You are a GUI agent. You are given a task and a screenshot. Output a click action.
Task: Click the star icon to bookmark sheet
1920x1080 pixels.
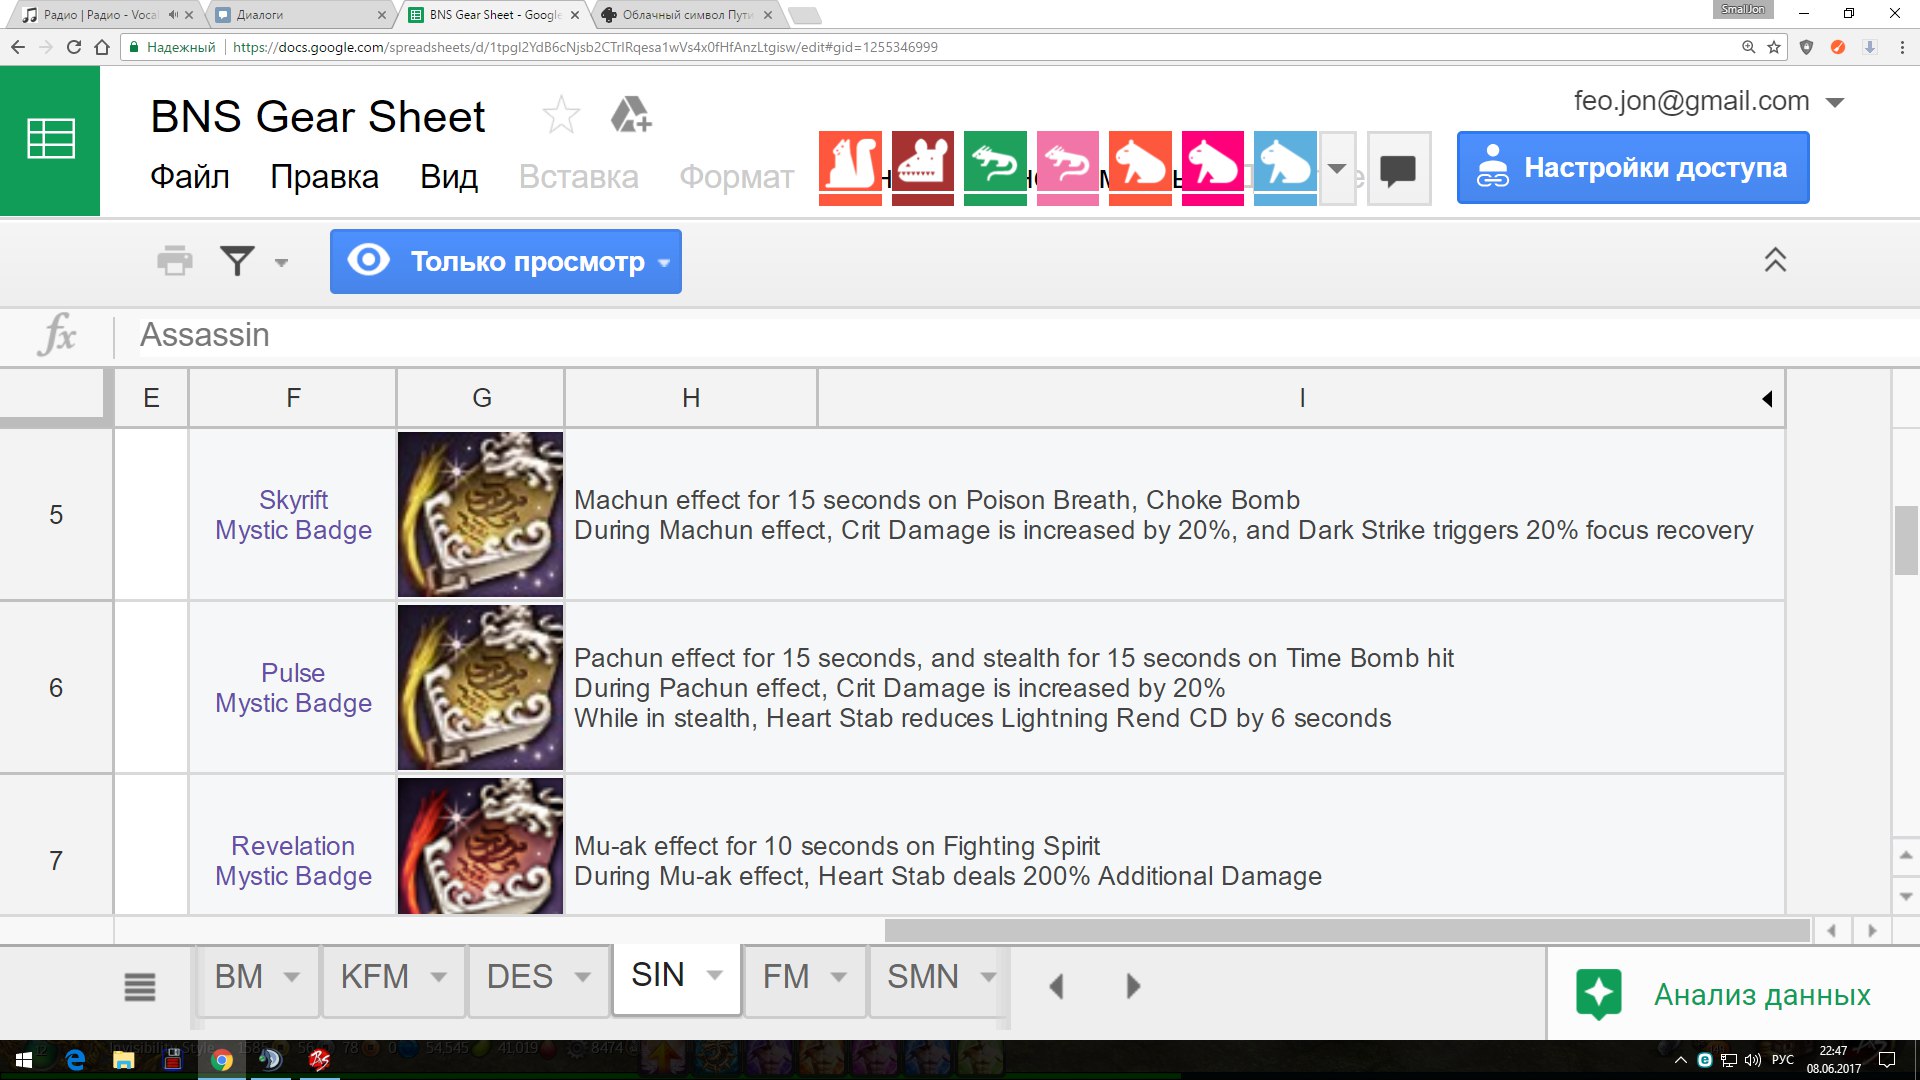point(560,116)
